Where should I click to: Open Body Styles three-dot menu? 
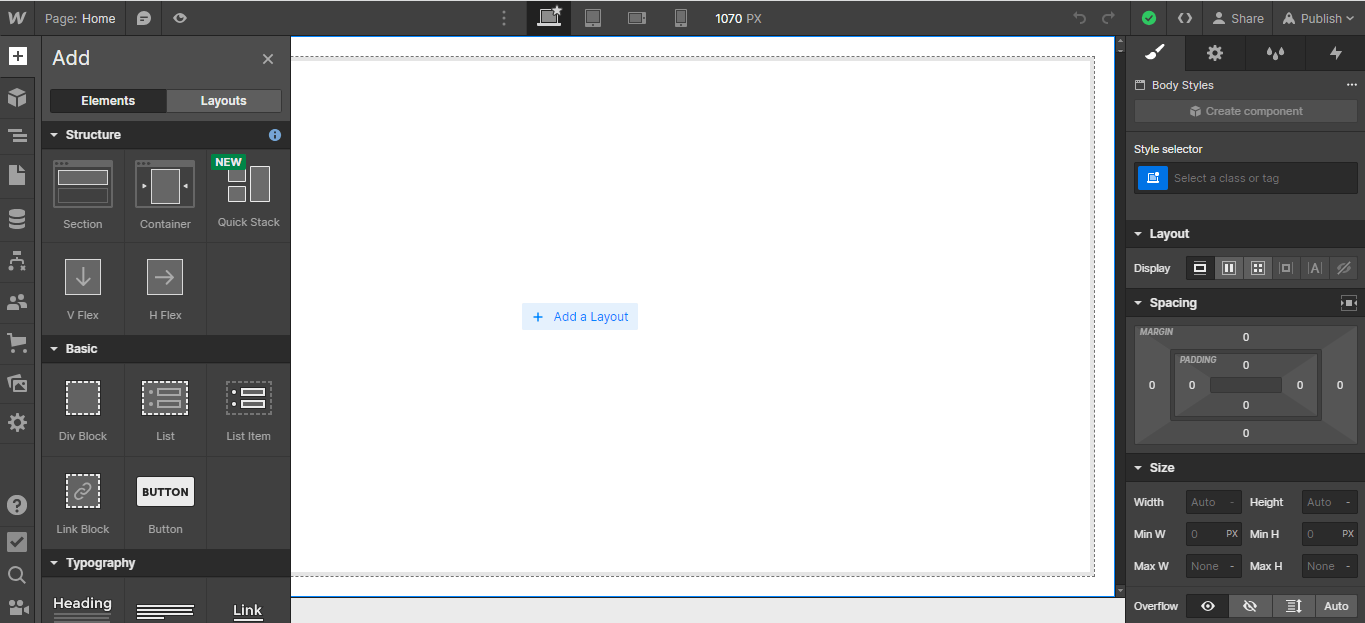click(1352, 85)
